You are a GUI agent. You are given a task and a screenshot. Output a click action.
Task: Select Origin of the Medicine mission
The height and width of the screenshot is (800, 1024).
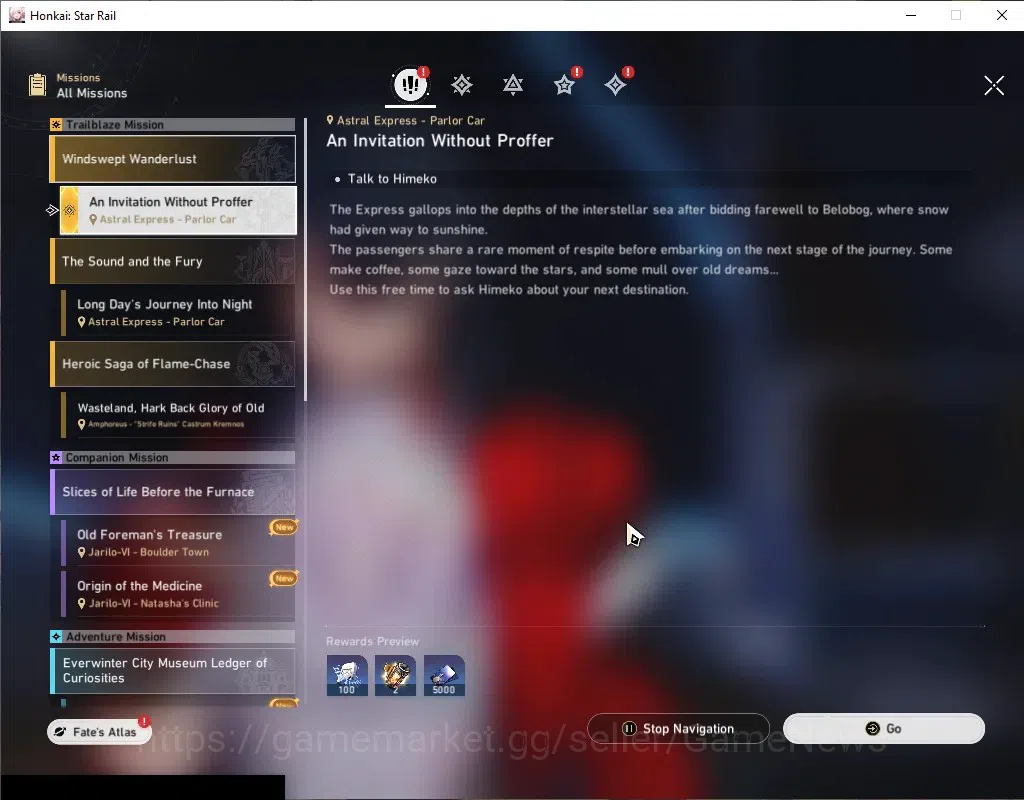click(x=178, y=594)
